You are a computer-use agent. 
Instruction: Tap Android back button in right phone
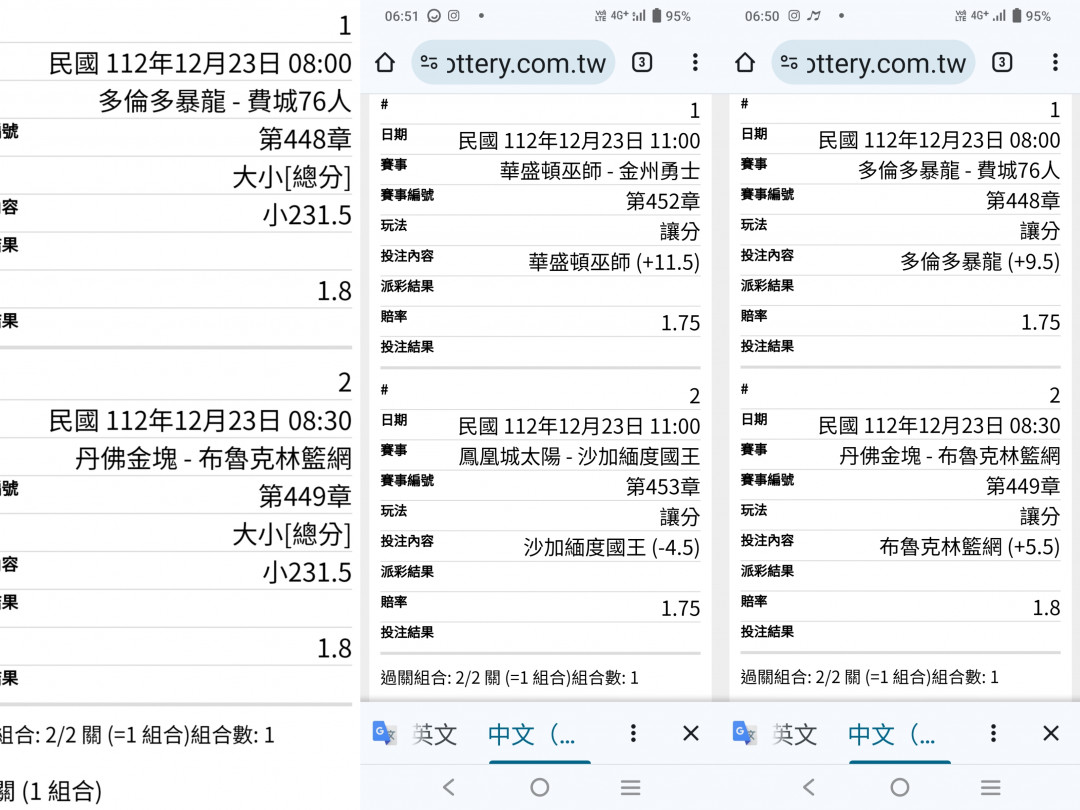point(809,787)
